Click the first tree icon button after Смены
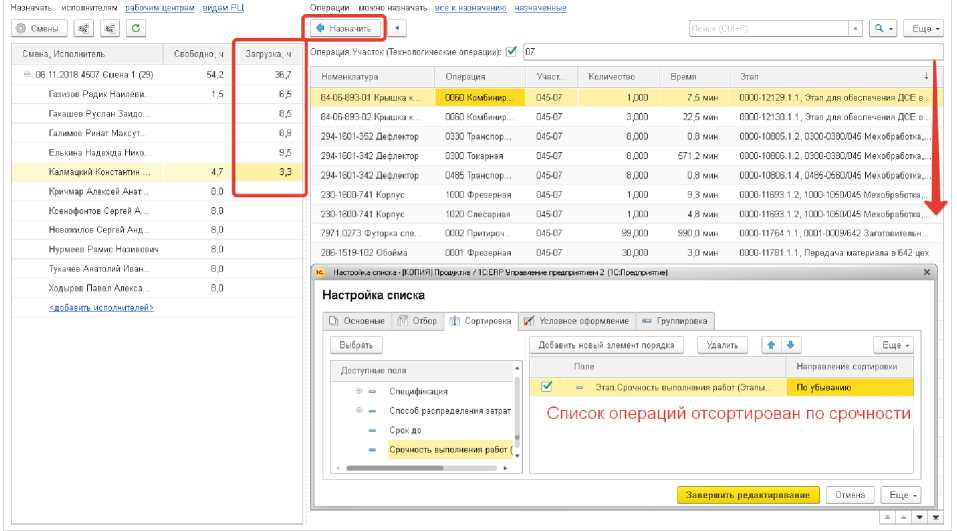The height and width of the screenshot is (531, 957). 83,29
